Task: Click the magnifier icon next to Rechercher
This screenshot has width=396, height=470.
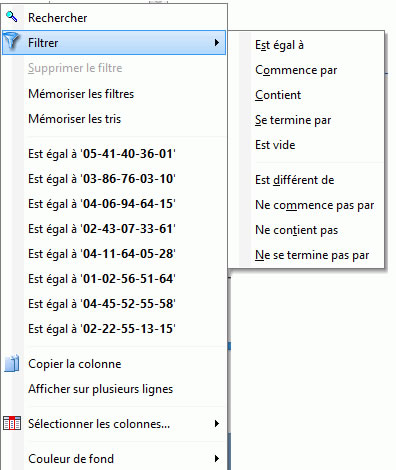Action: click(x=12, y=17)
